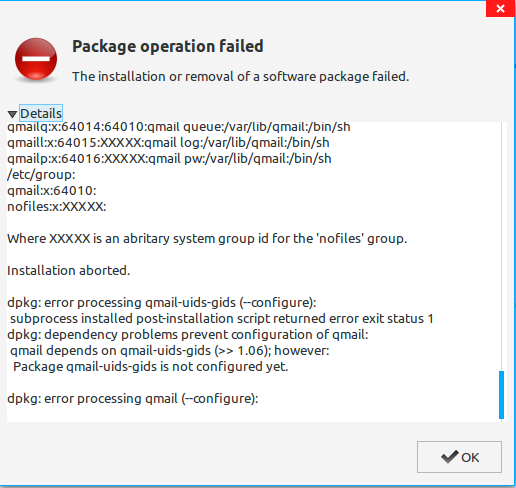Click the 'nofiles:x:XXXXX:' line
Screen dimensions: 516x488
(x=57, y=207)
